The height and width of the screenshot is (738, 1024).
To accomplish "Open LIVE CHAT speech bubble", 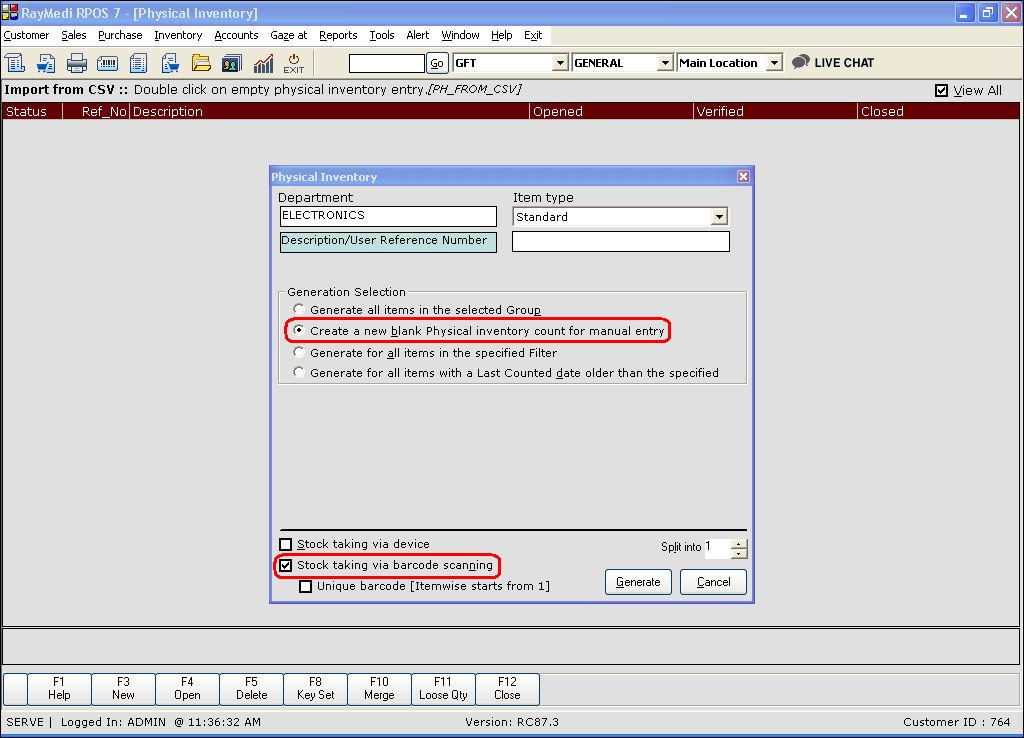I will pos(833,63).
